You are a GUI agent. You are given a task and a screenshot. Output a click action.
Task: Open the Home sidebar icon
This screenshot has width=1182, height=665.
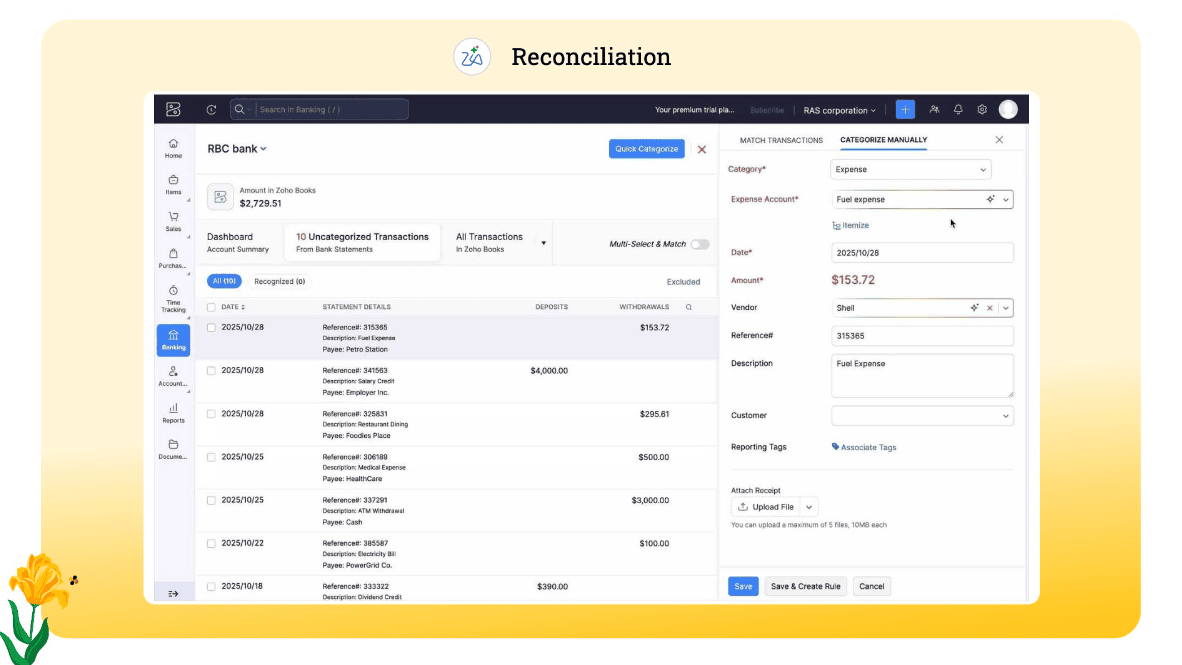pos(173,148)
